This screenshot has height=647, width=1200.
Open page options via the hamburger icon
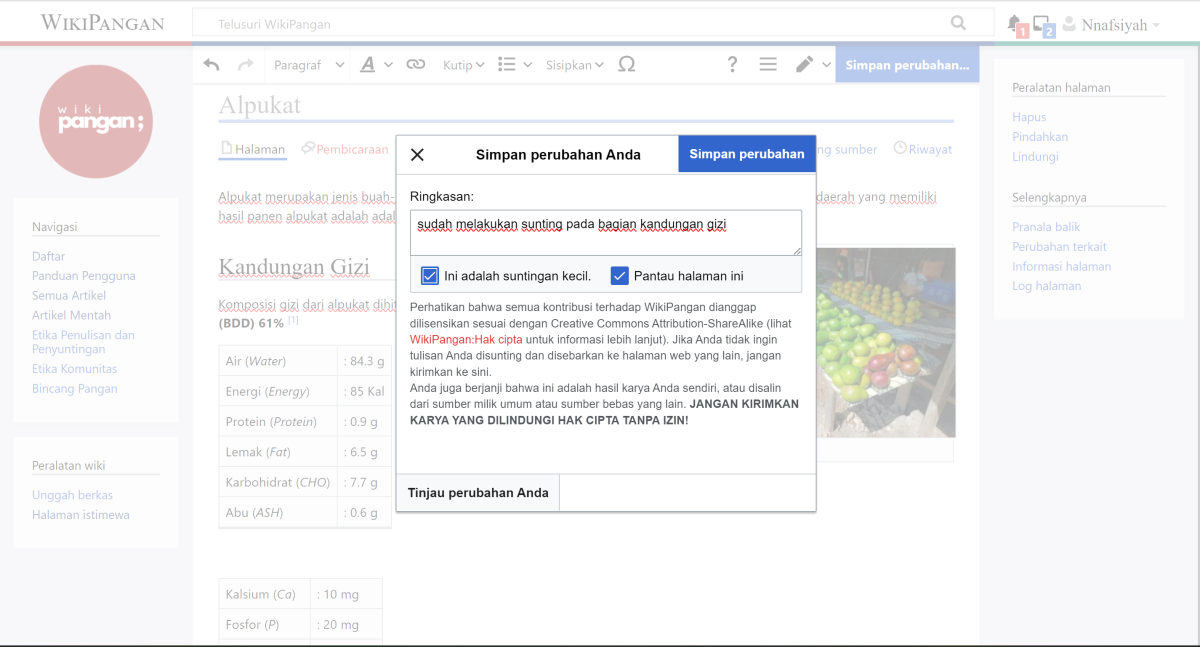(x=768, y=63)
